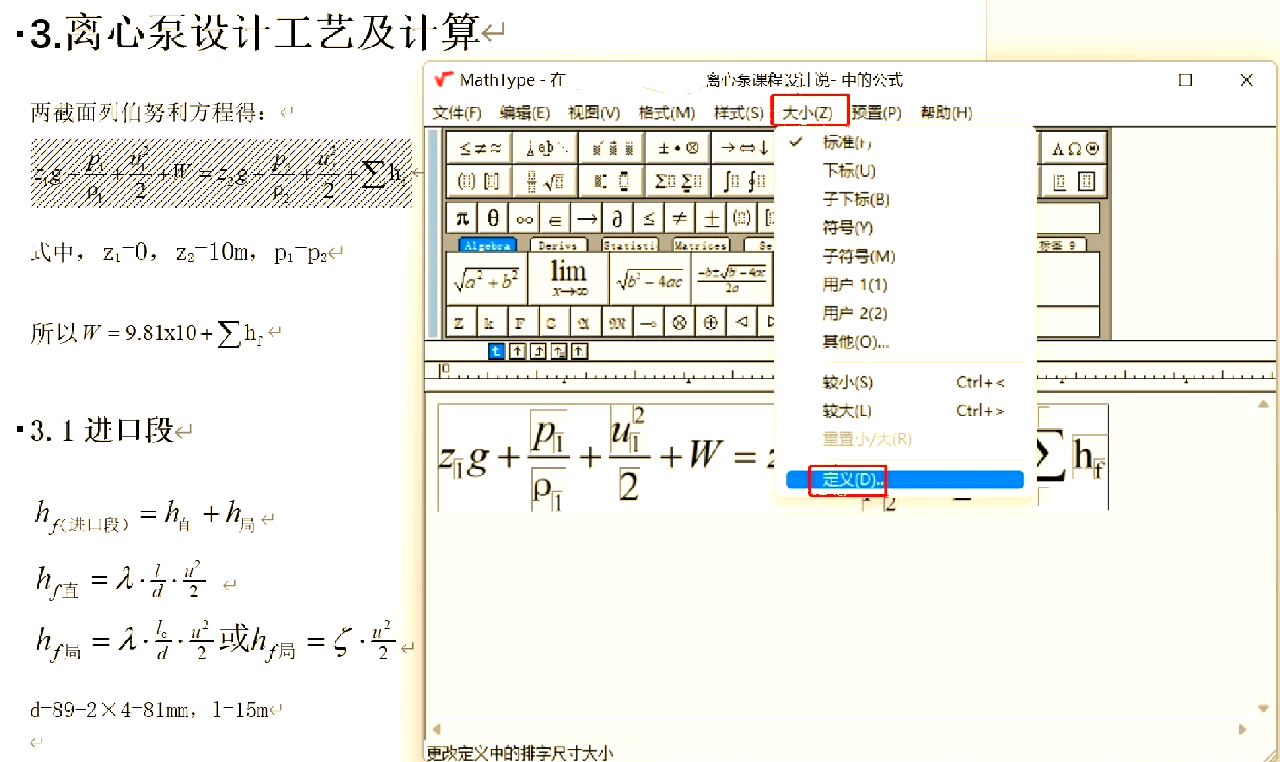The image size is (1280, 762).
Task: Open the relational symbols palette (≤≠≈)
Action: pyautogui.click(x=479, y=148)
